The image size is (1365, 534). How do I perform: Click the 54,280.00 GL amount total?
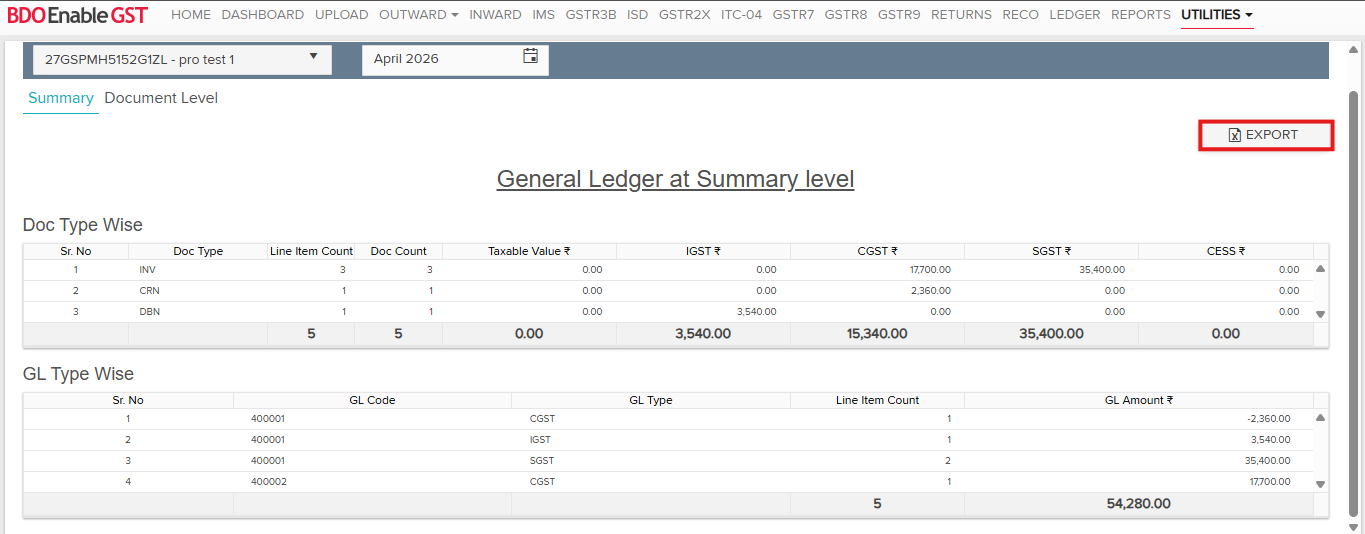pos(1138,504)
